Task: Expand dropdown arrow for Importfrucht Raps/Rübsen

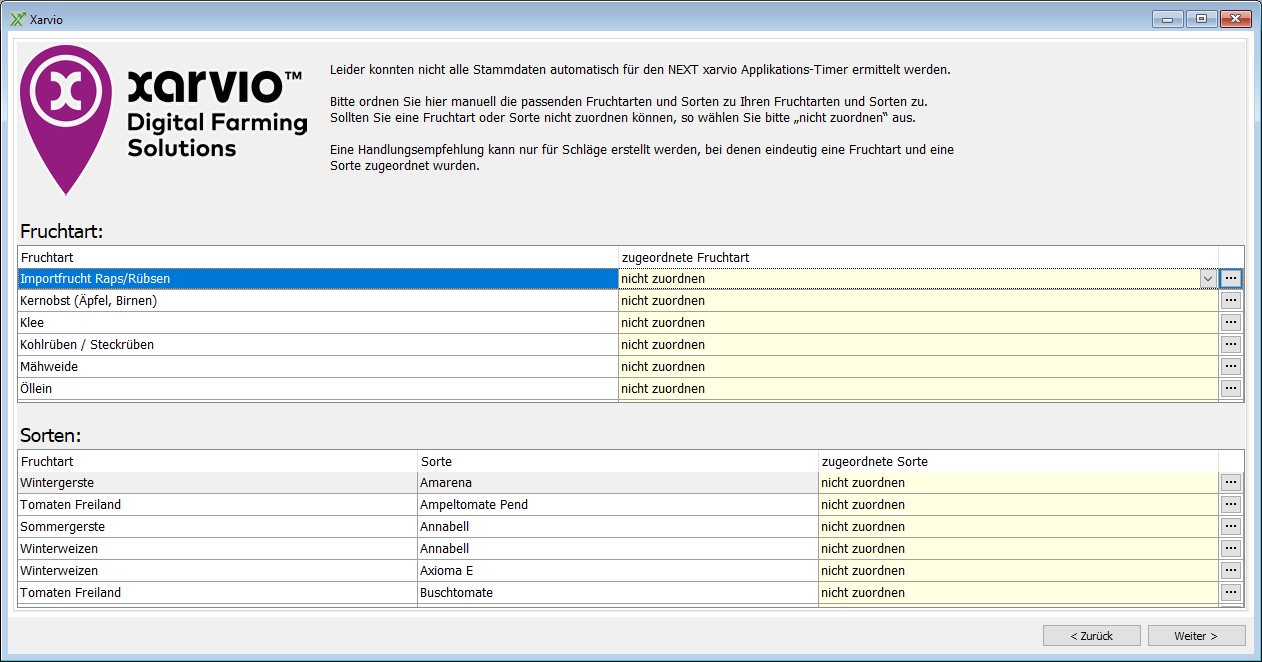Action: (1208, 278)
